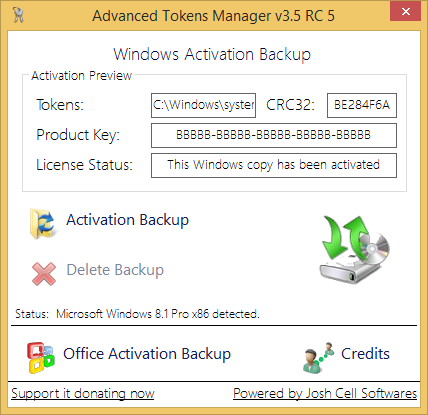Click the Windows Activation Backup heading
The width and height of the screenshot is (428, 415).
click(x=212, y=54)
